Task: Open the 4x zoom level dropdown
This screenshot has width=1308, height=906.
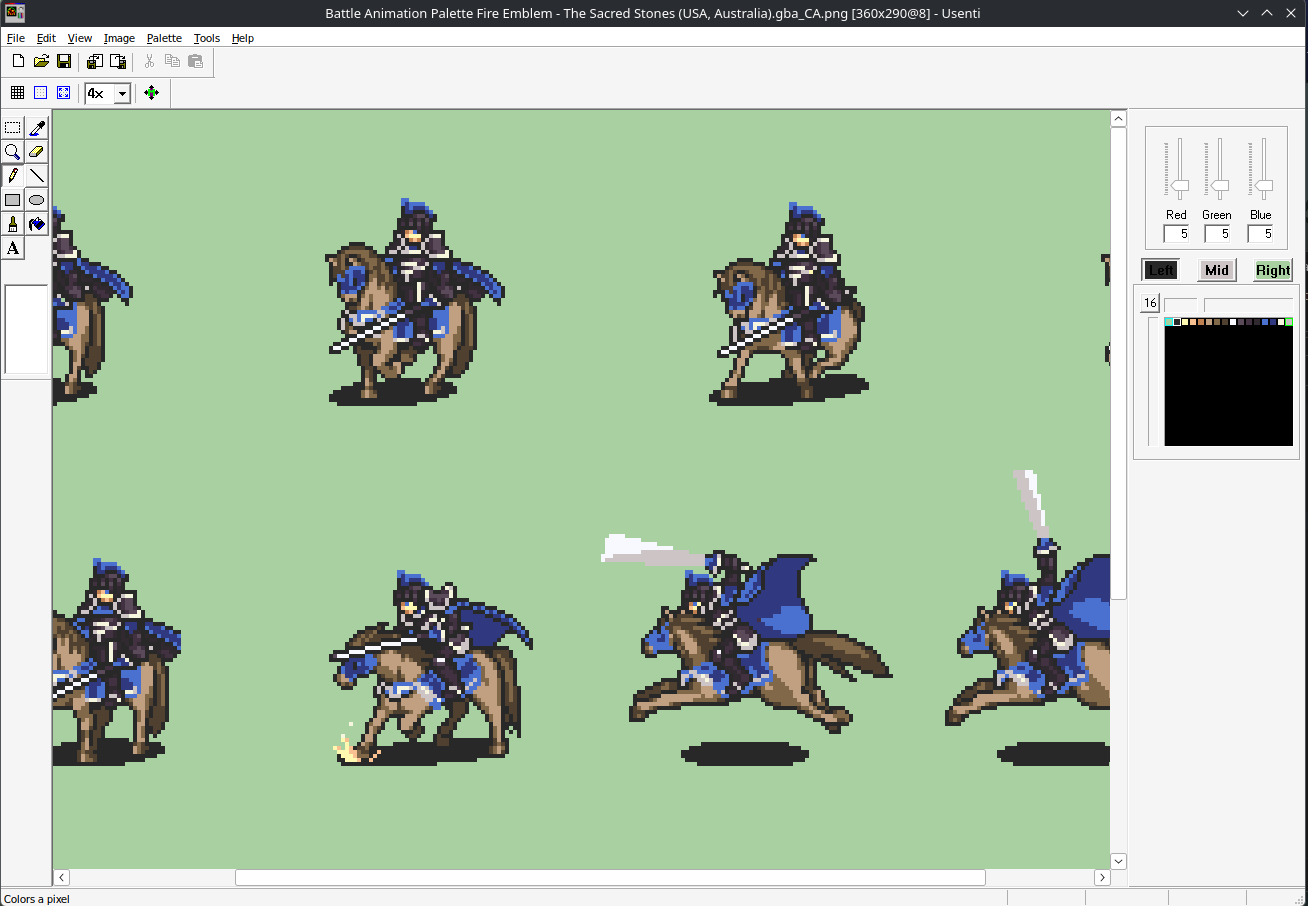Action: (122, 93)
